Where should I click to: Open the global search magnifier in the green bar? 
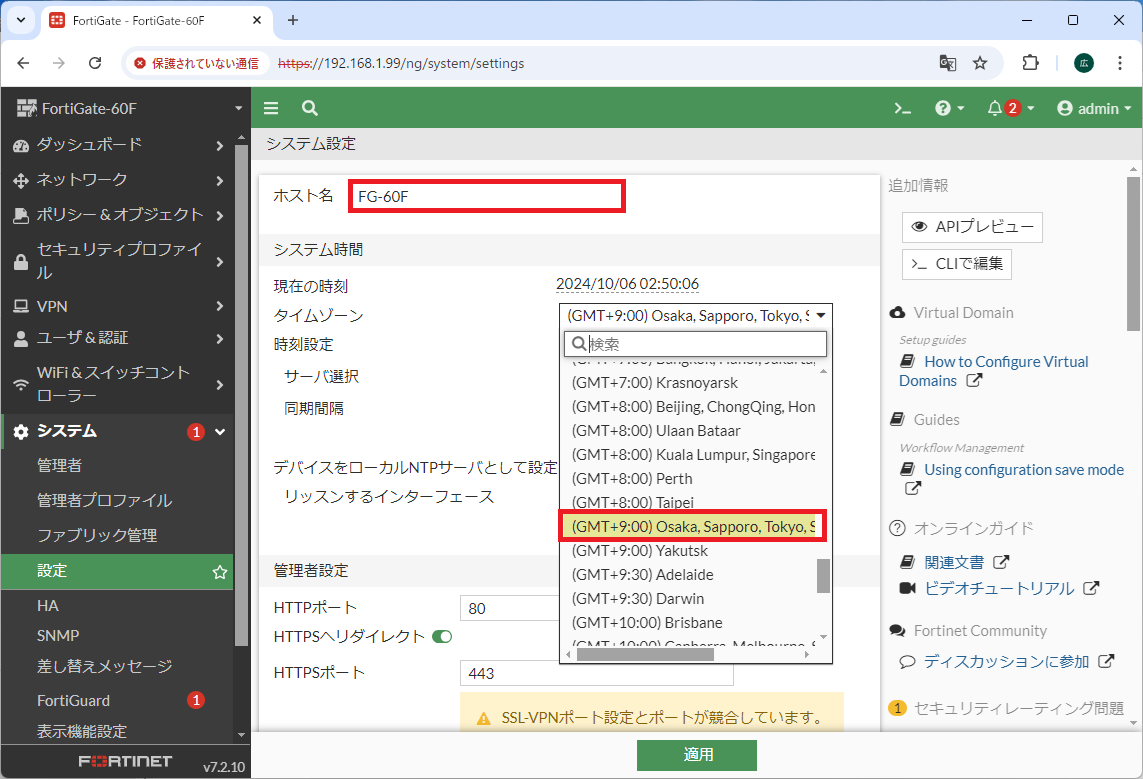pyautogui.click(x=310, y=108)
